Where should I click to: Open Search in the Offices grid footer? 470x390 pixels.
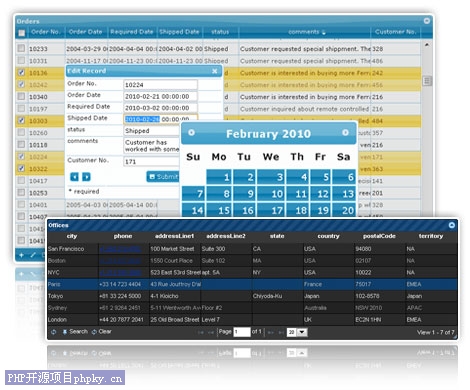[75, 332]
